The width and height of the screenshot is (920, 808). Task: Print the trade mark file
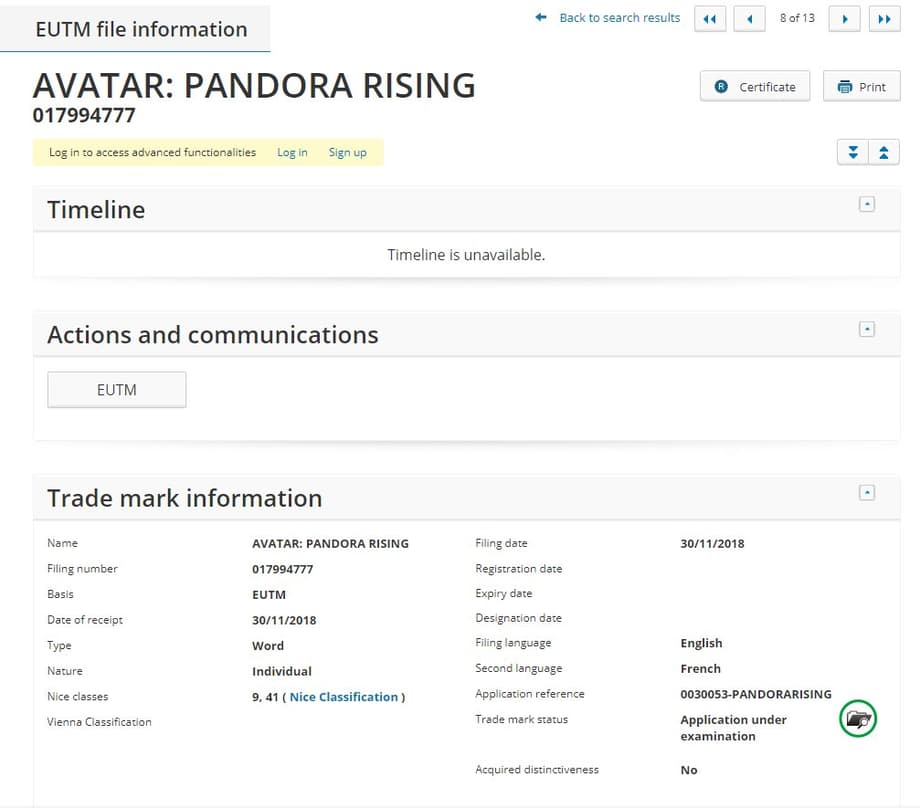click(861, 87)
